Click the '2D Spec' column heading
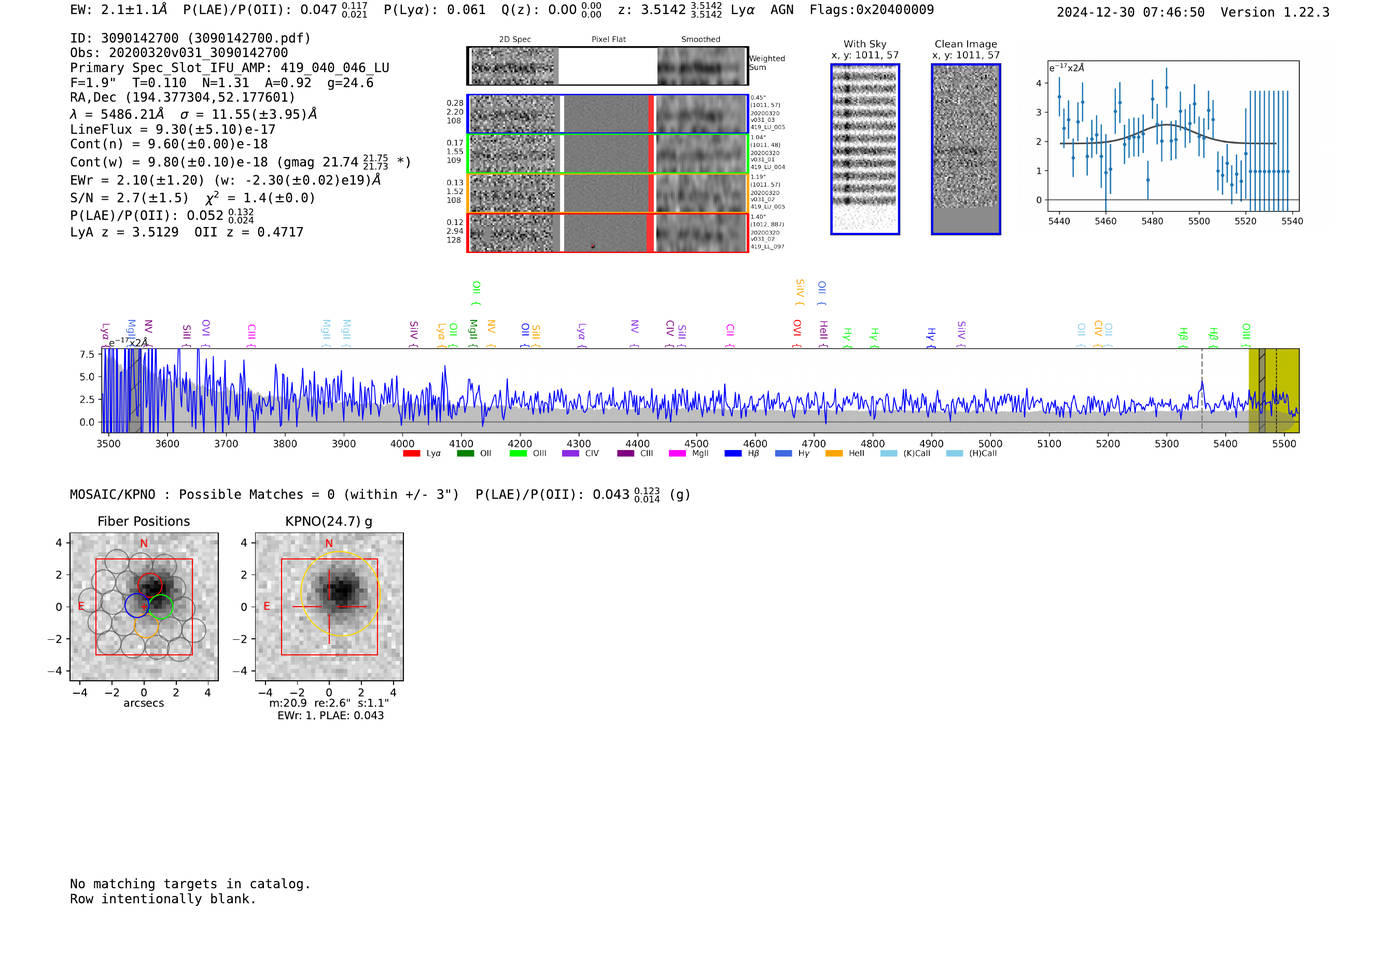 pos(515,40)
